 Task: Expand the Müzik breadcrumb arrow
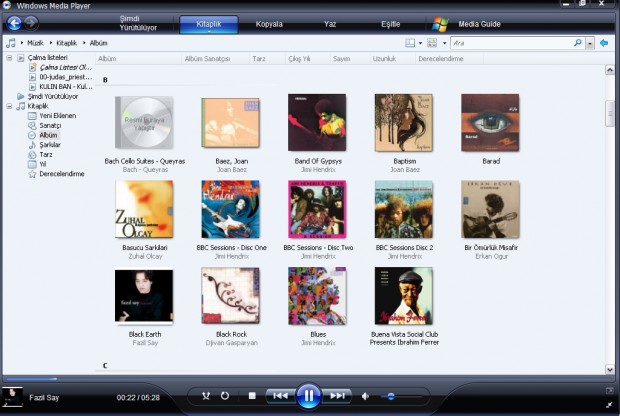click(22, 43)
